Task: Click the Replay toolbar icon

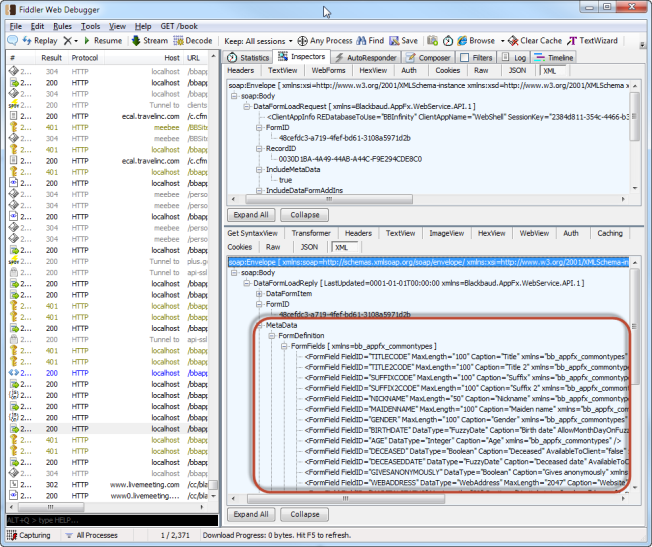Action: click(x=25, y=41)
